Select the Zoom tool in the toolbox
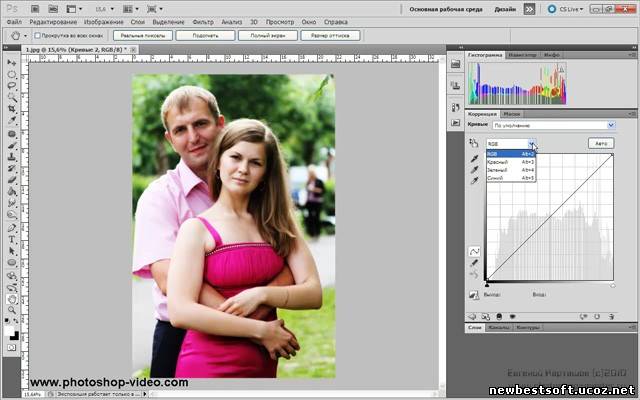 (11, 311)
